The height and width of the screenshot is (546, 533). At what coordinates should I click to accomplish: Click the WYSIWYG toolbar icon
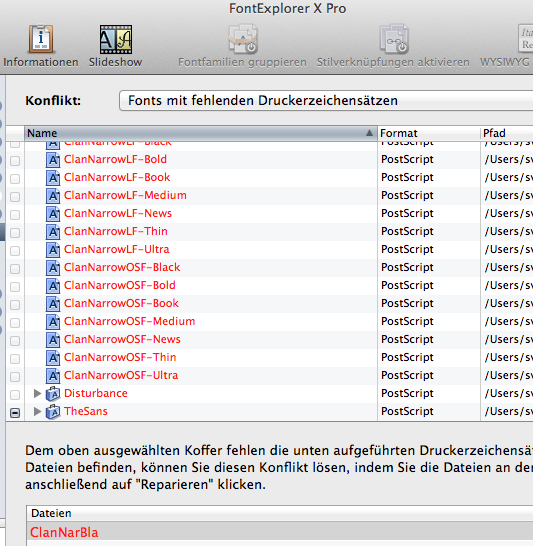[x=525, y=39]
